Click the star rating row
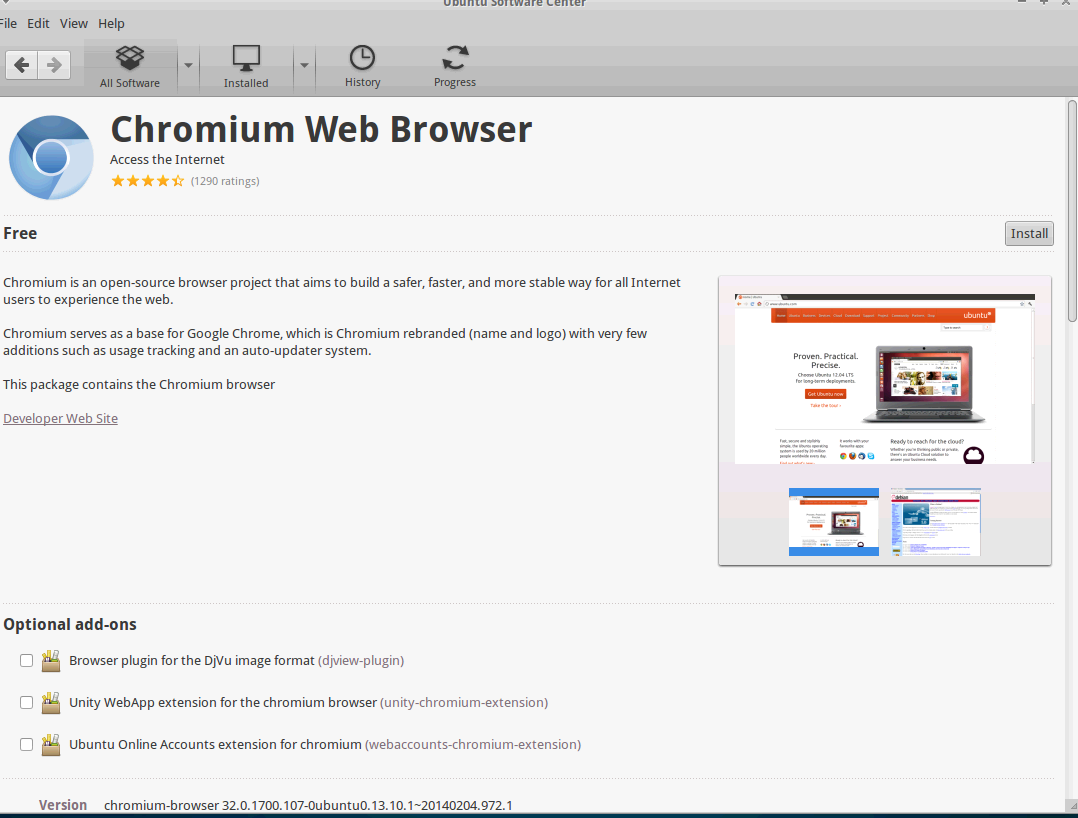Image resolution: width=1078 pixels, height=818 pixels. click(148, 181)
